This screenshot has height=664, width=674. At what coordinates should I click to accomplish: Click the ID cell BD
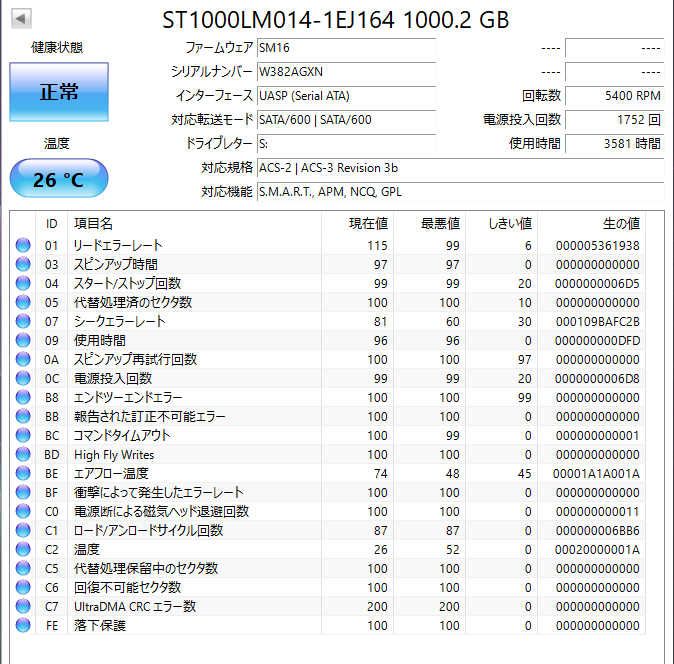coord(52,455)
